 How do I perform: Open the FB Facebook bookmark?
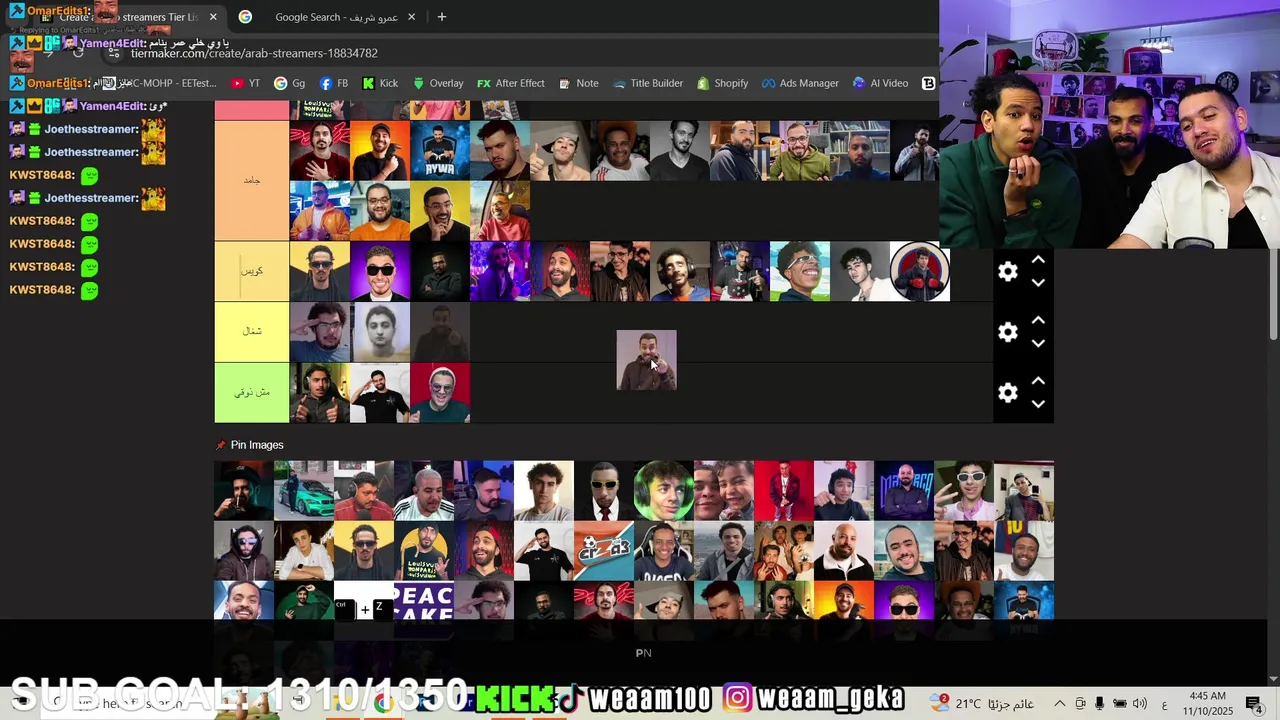tap(334, 83)
